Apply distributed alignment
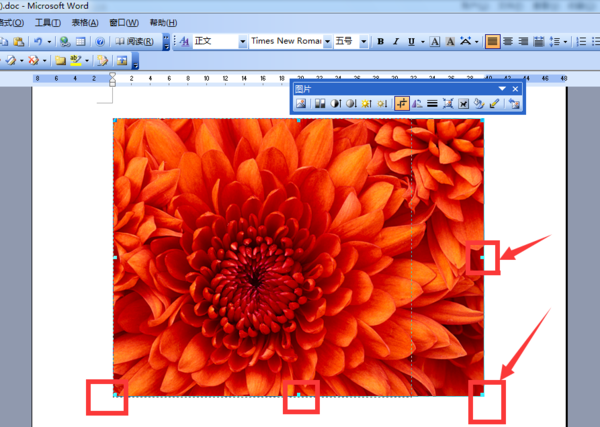 (x=539, y=41)
